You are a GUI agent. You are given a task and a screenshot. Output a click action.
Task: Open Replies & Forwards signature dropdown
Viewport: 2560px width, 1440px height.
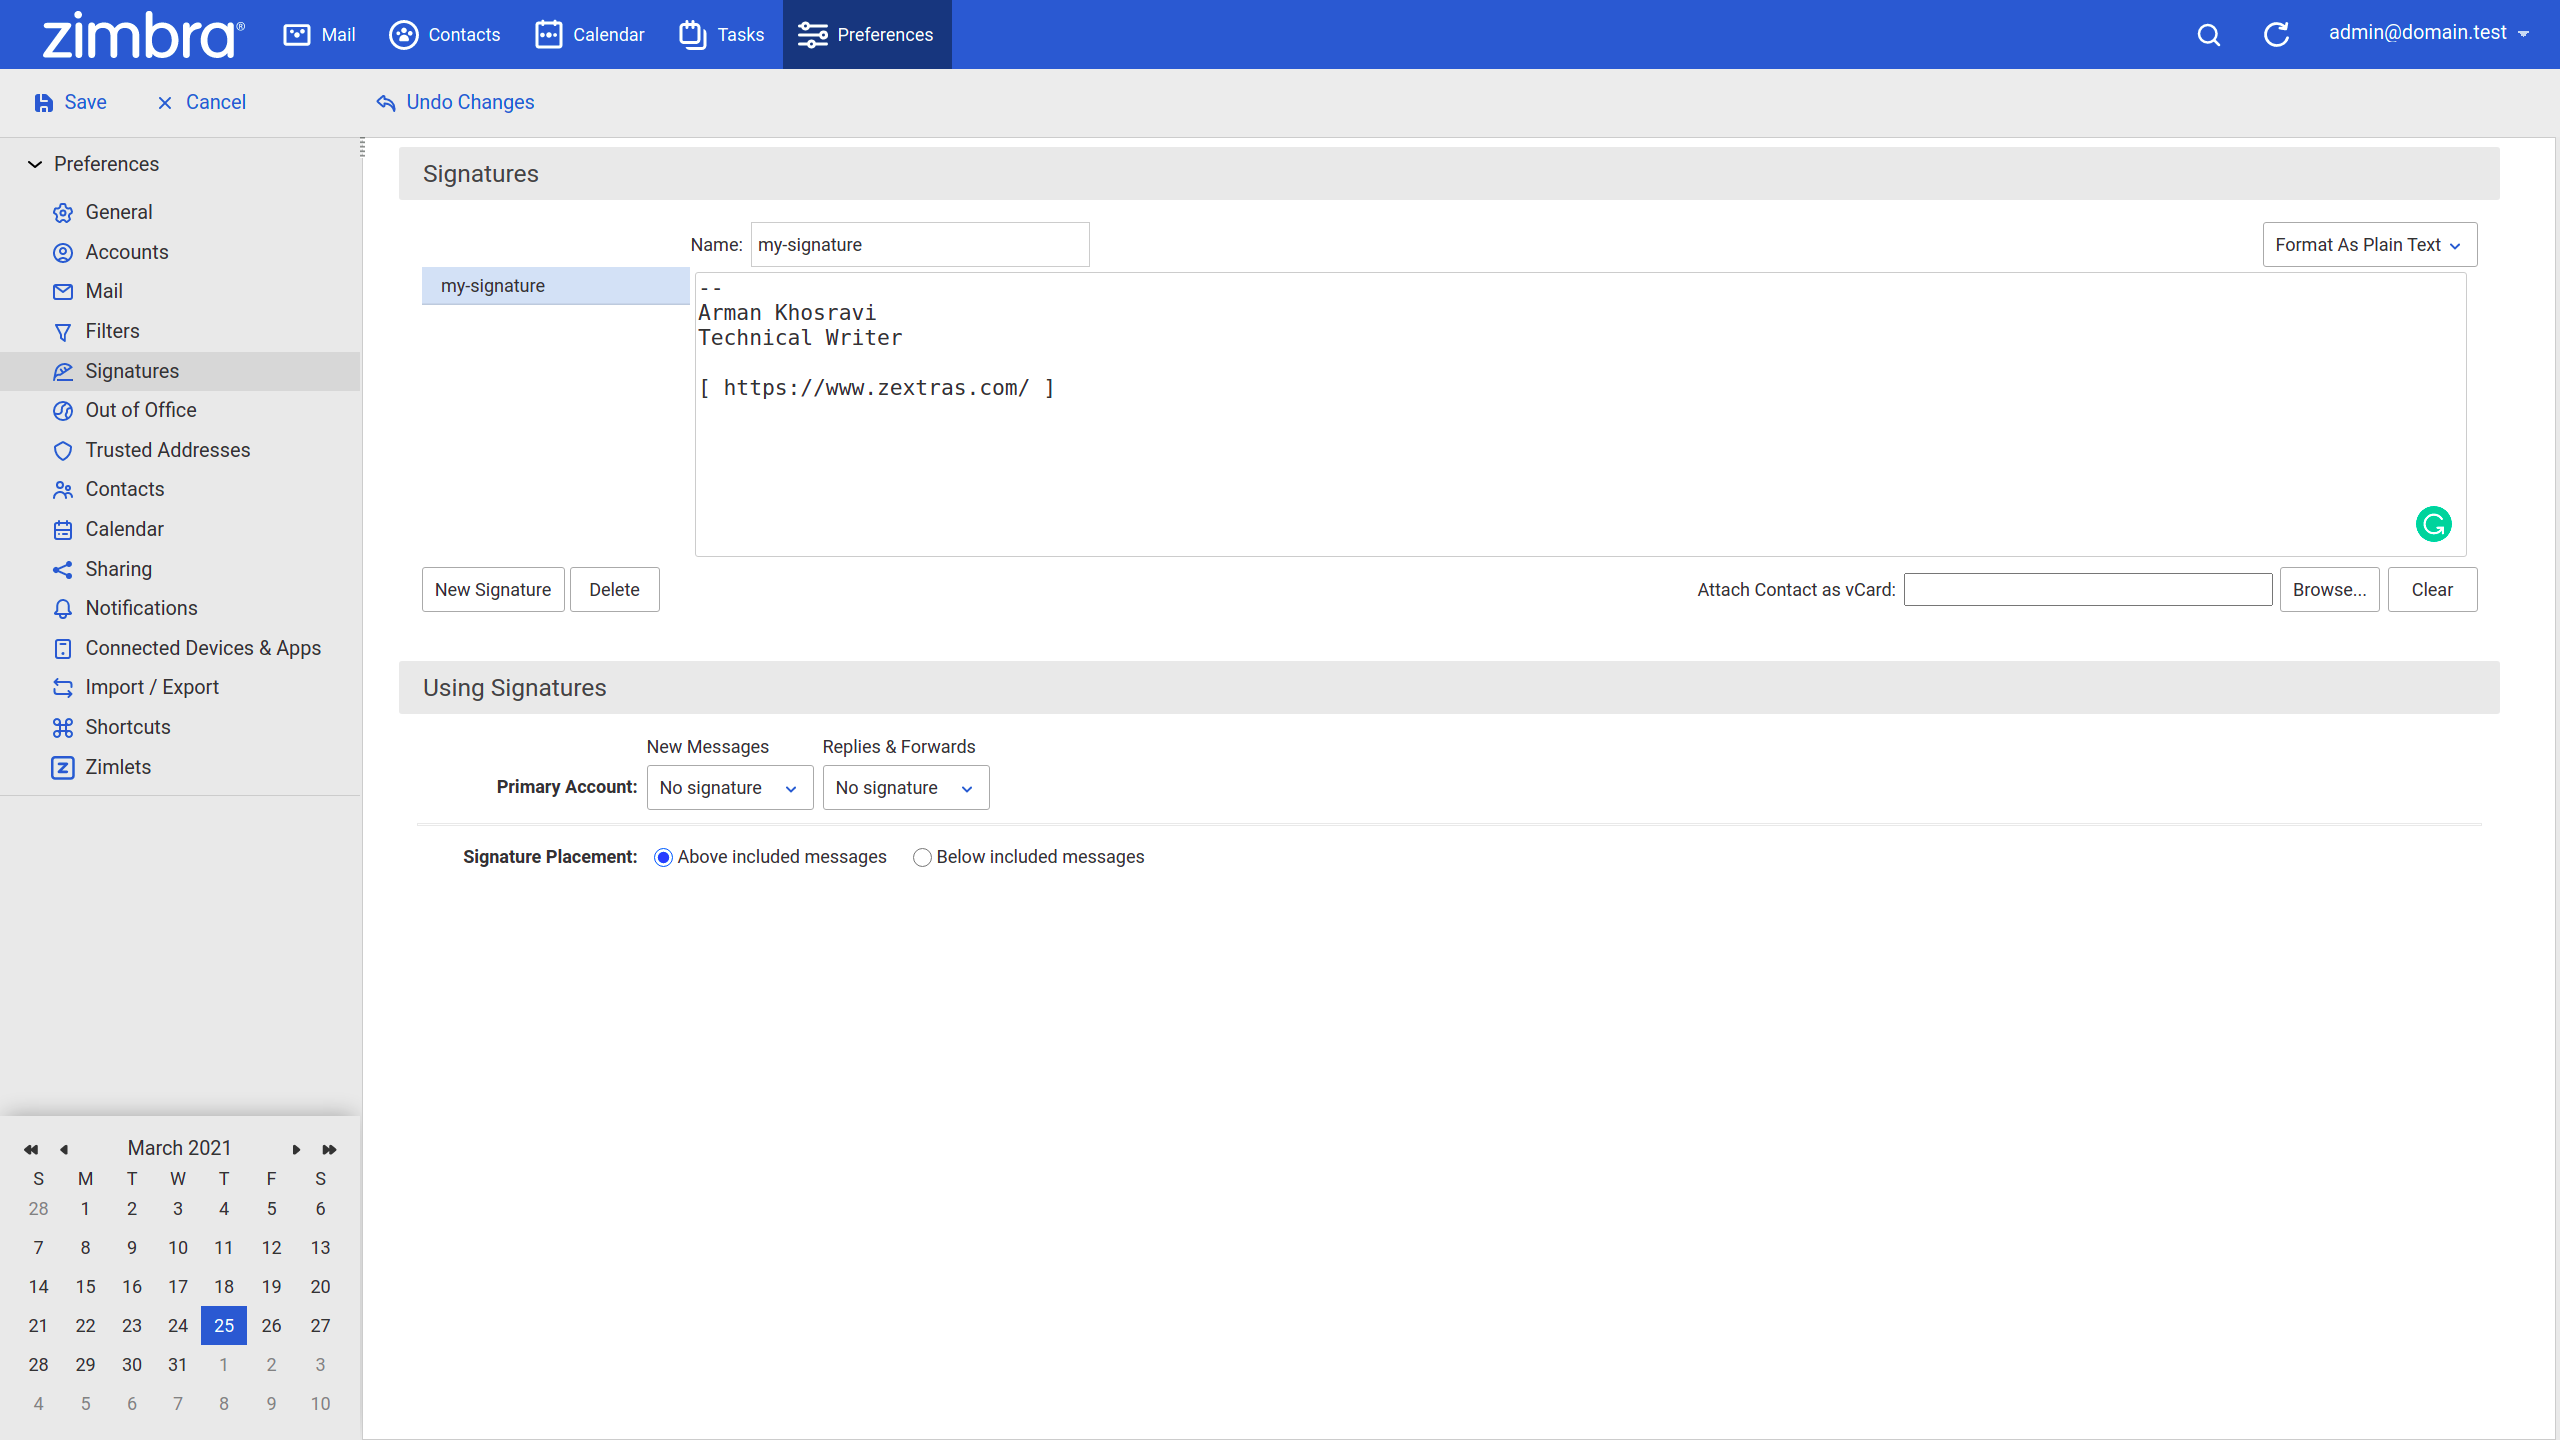(902, 786)
